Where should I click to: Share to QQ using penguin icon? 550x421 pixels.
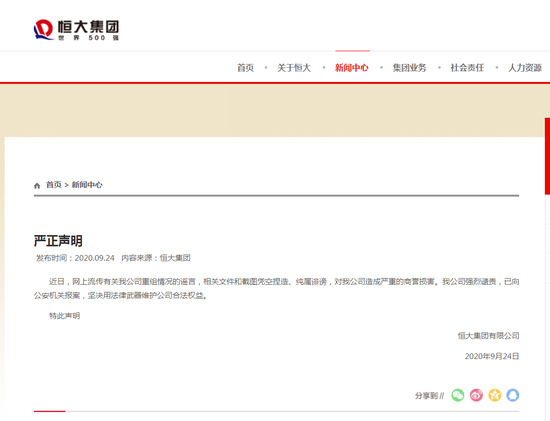[513, 395]
